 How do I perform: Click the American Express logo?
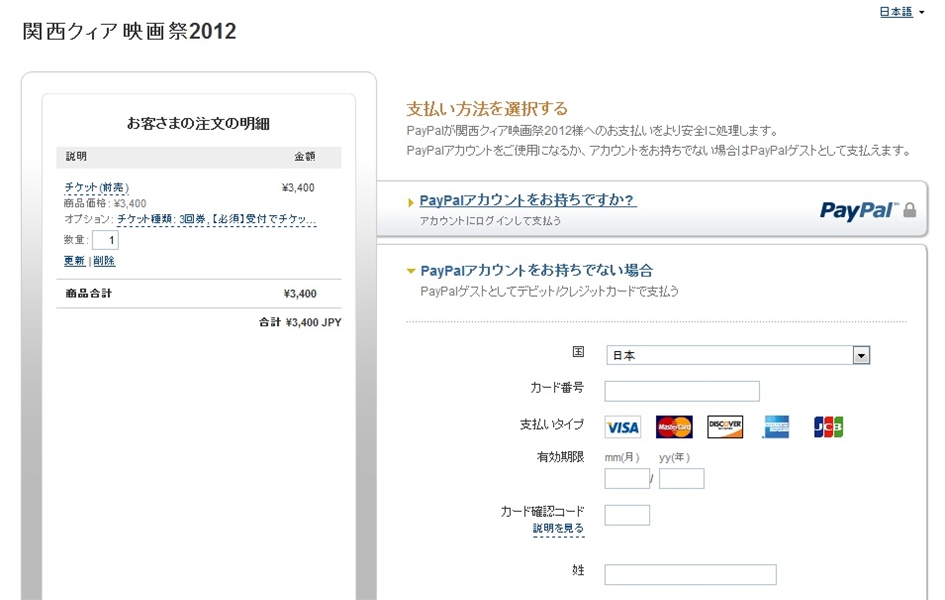tap(776, 427)
